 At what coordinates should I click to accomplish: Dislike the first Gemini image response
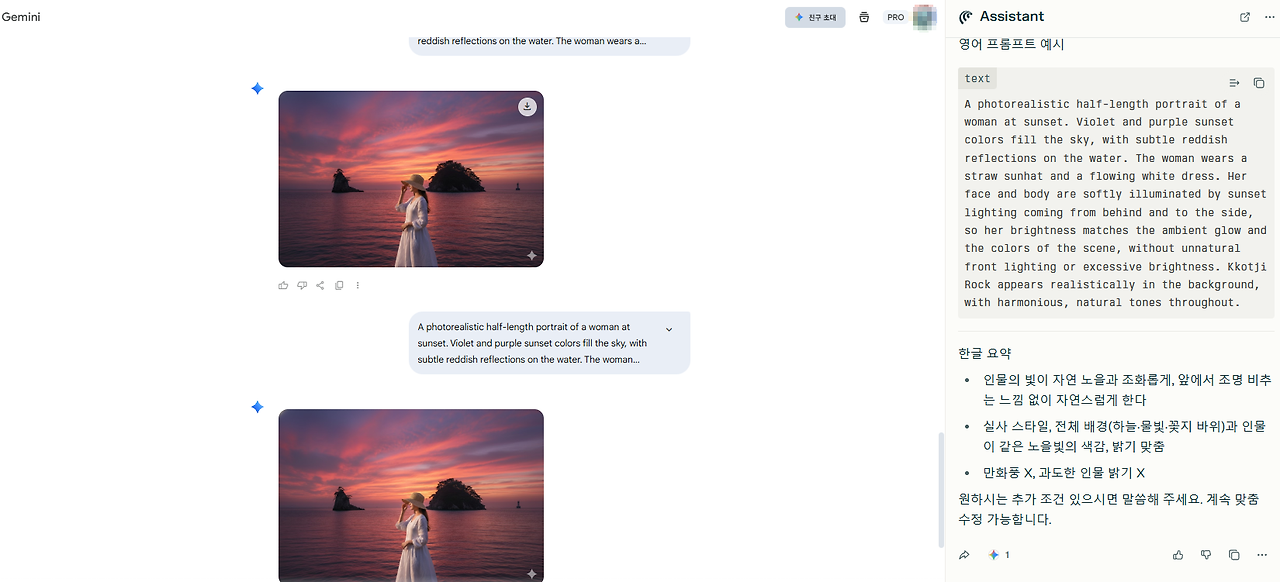click(302, 285)
